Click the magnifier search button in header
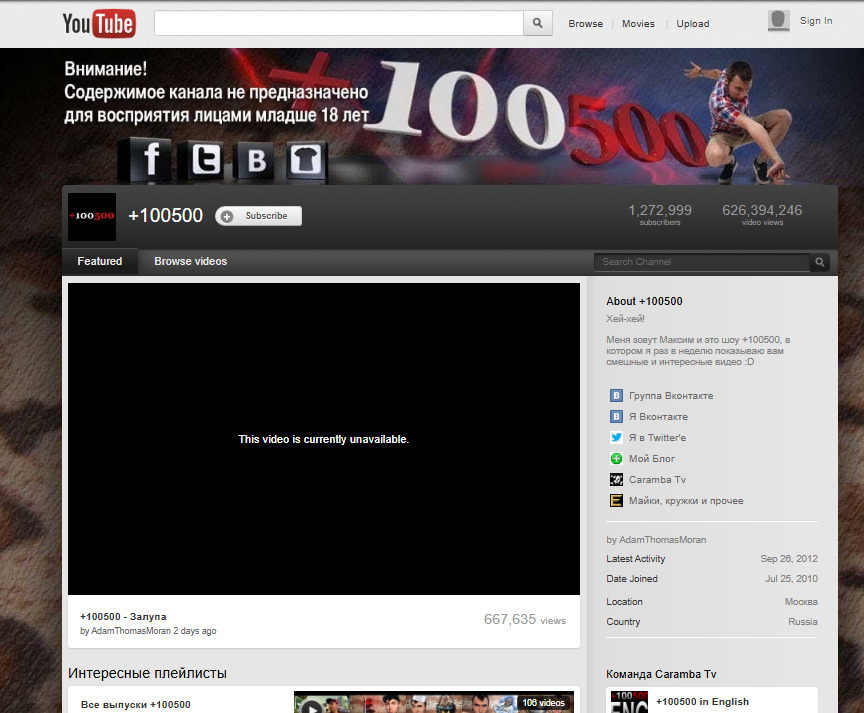This screenshot has width=864, height=713. tap(538, 23)
